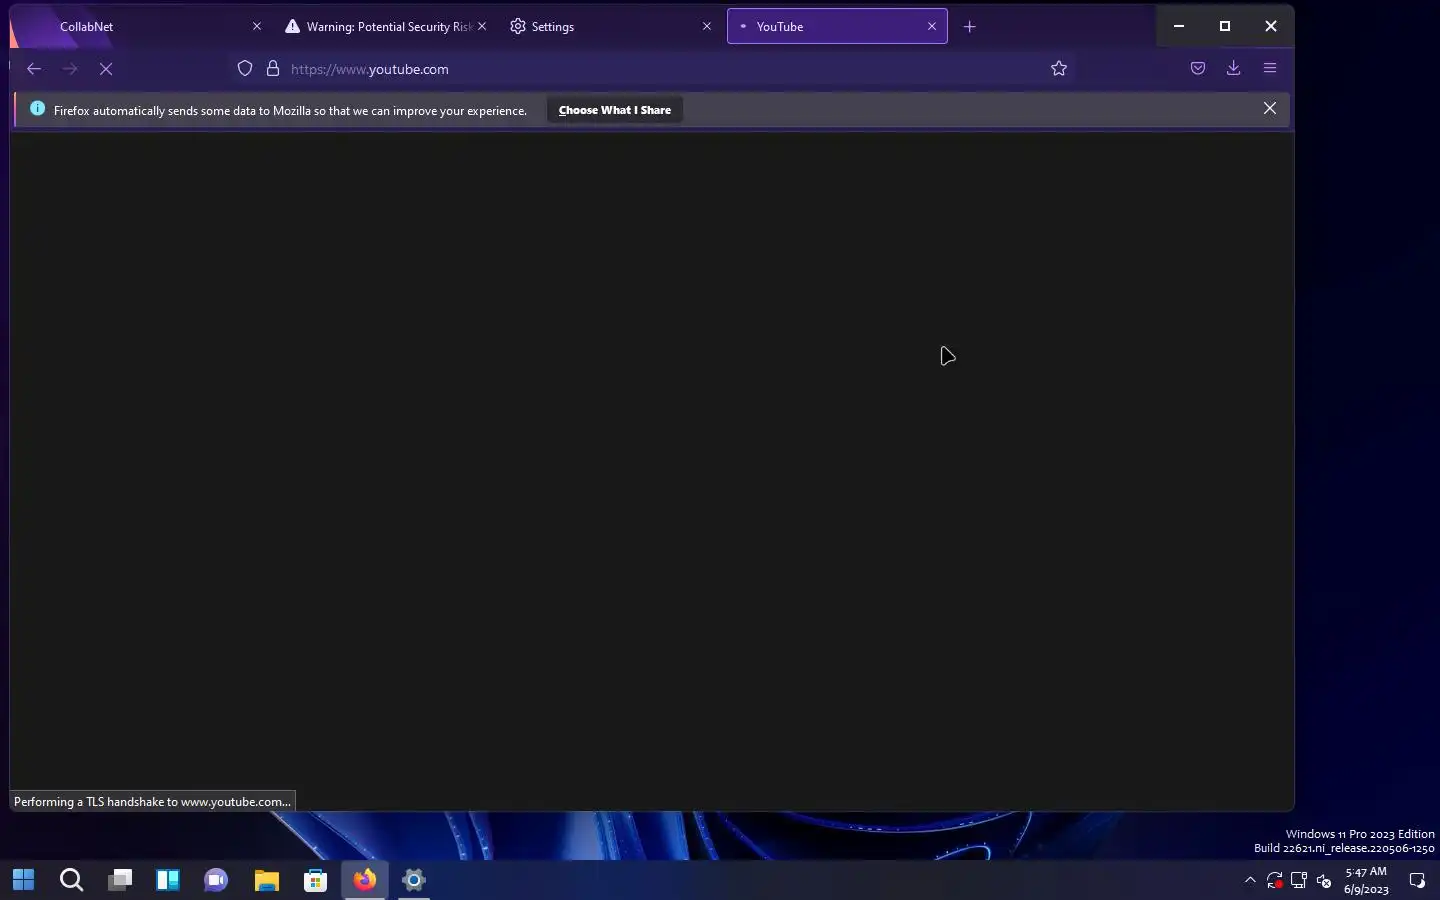Open Windows Search from the taskbar
Image resolution: width=1440 pixels, height=900 pixels.
coord(71,880)
